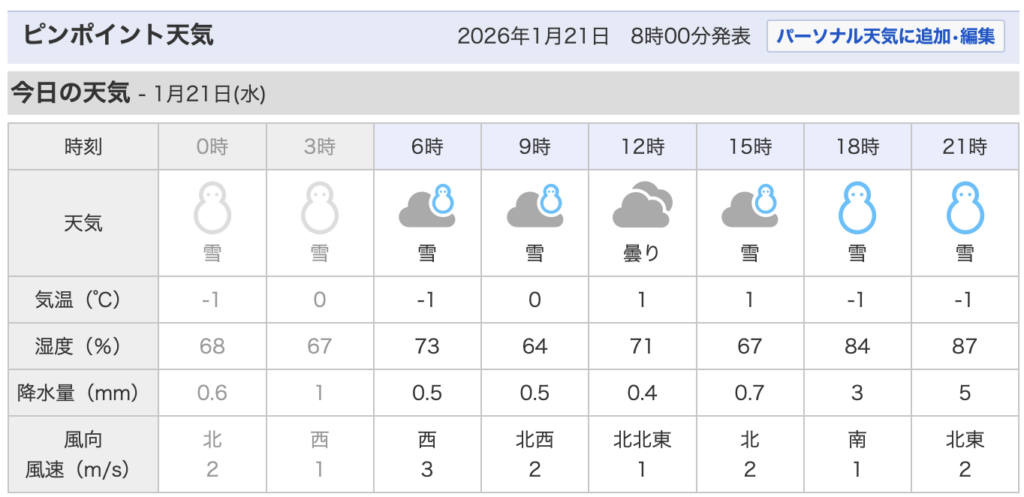Click the 21時 blue snowman icon
This screenshot has width=1024, height=497.
pos(965,207)
